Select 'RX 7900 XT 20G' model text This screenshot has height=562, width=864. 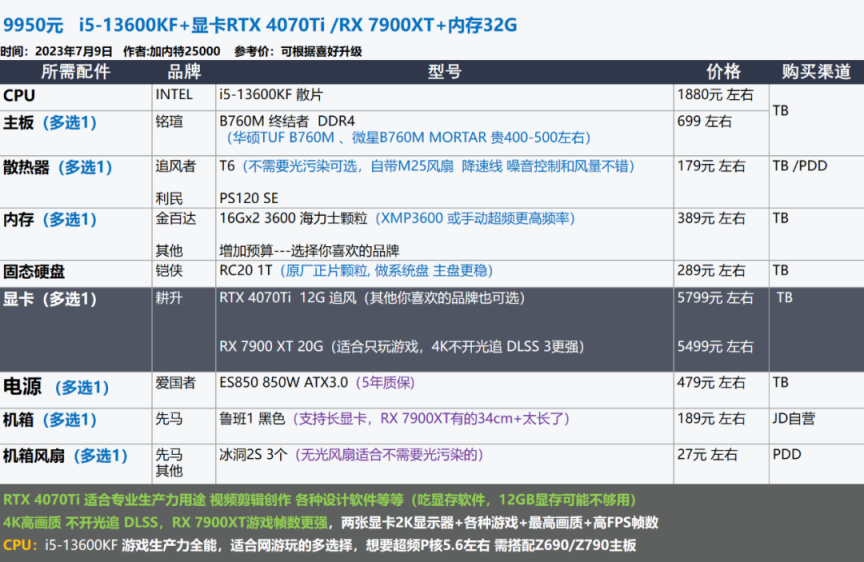[271, 347]
